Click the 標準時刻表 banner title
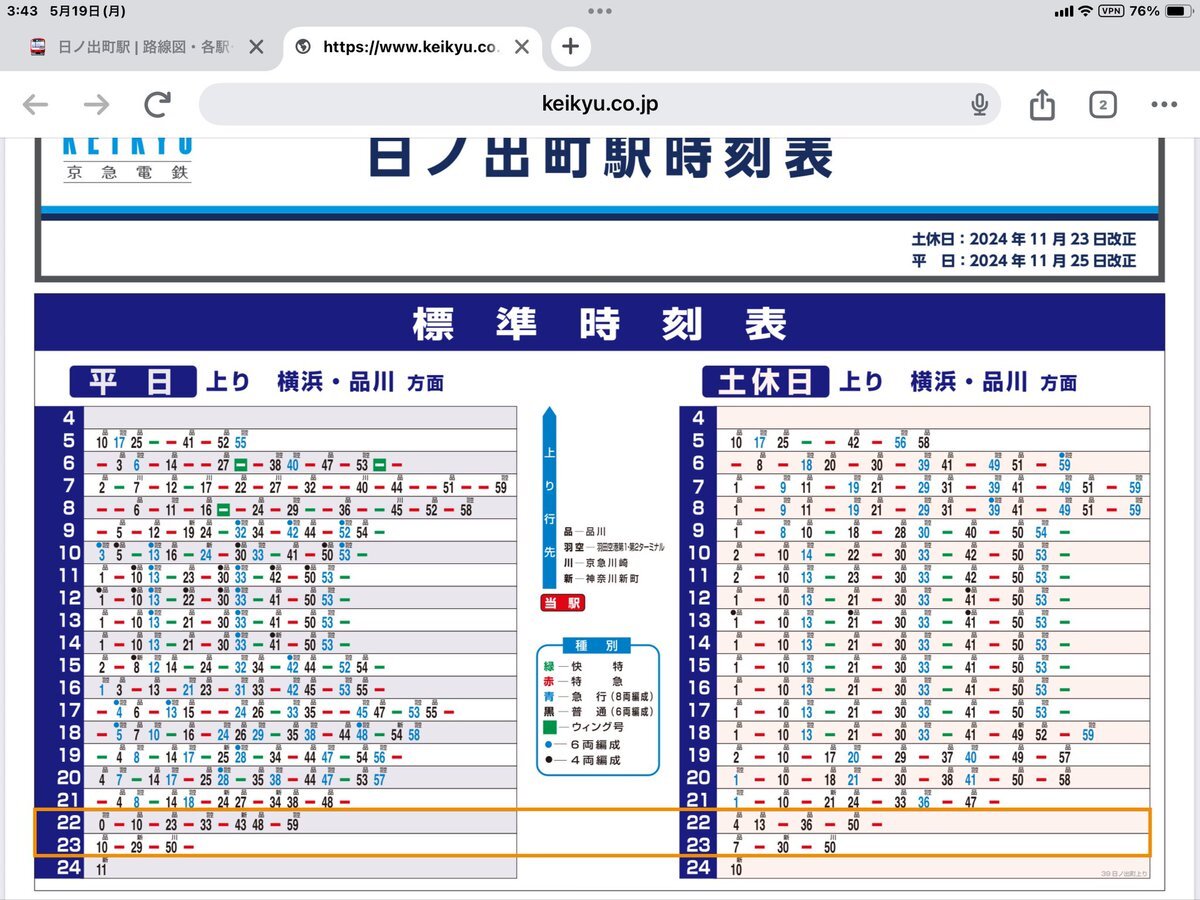This screenshot has width=1200, height=900. (600, 324)
